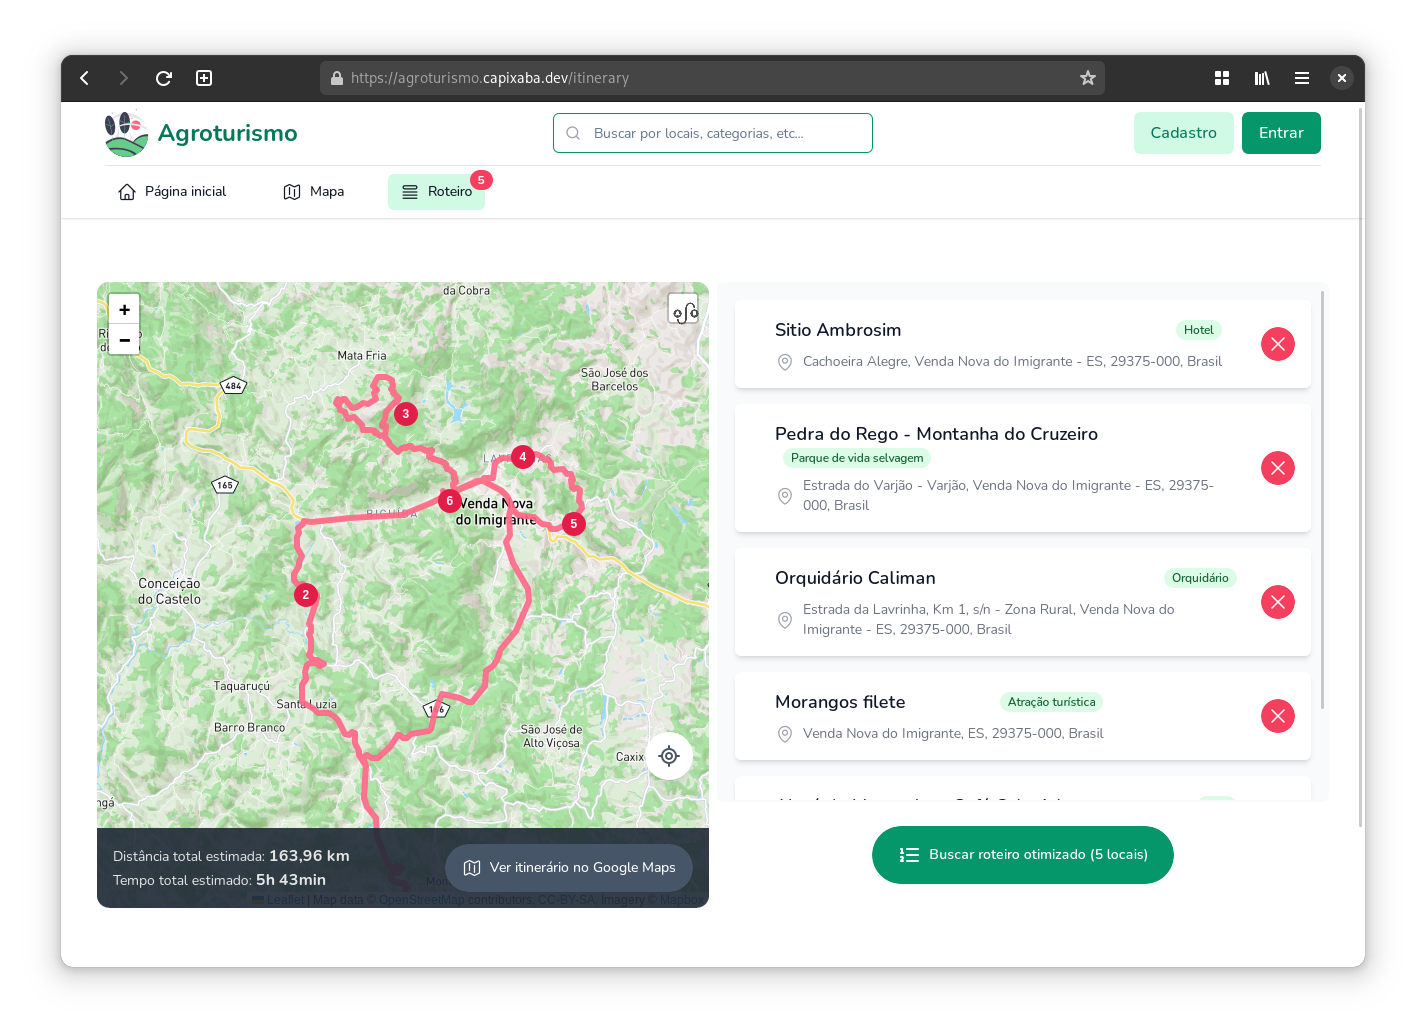The height and width of the screenshot is (1034, 1426).
Task: Click Distância total estimada value 163,96 km
Action: click(309, 856)
